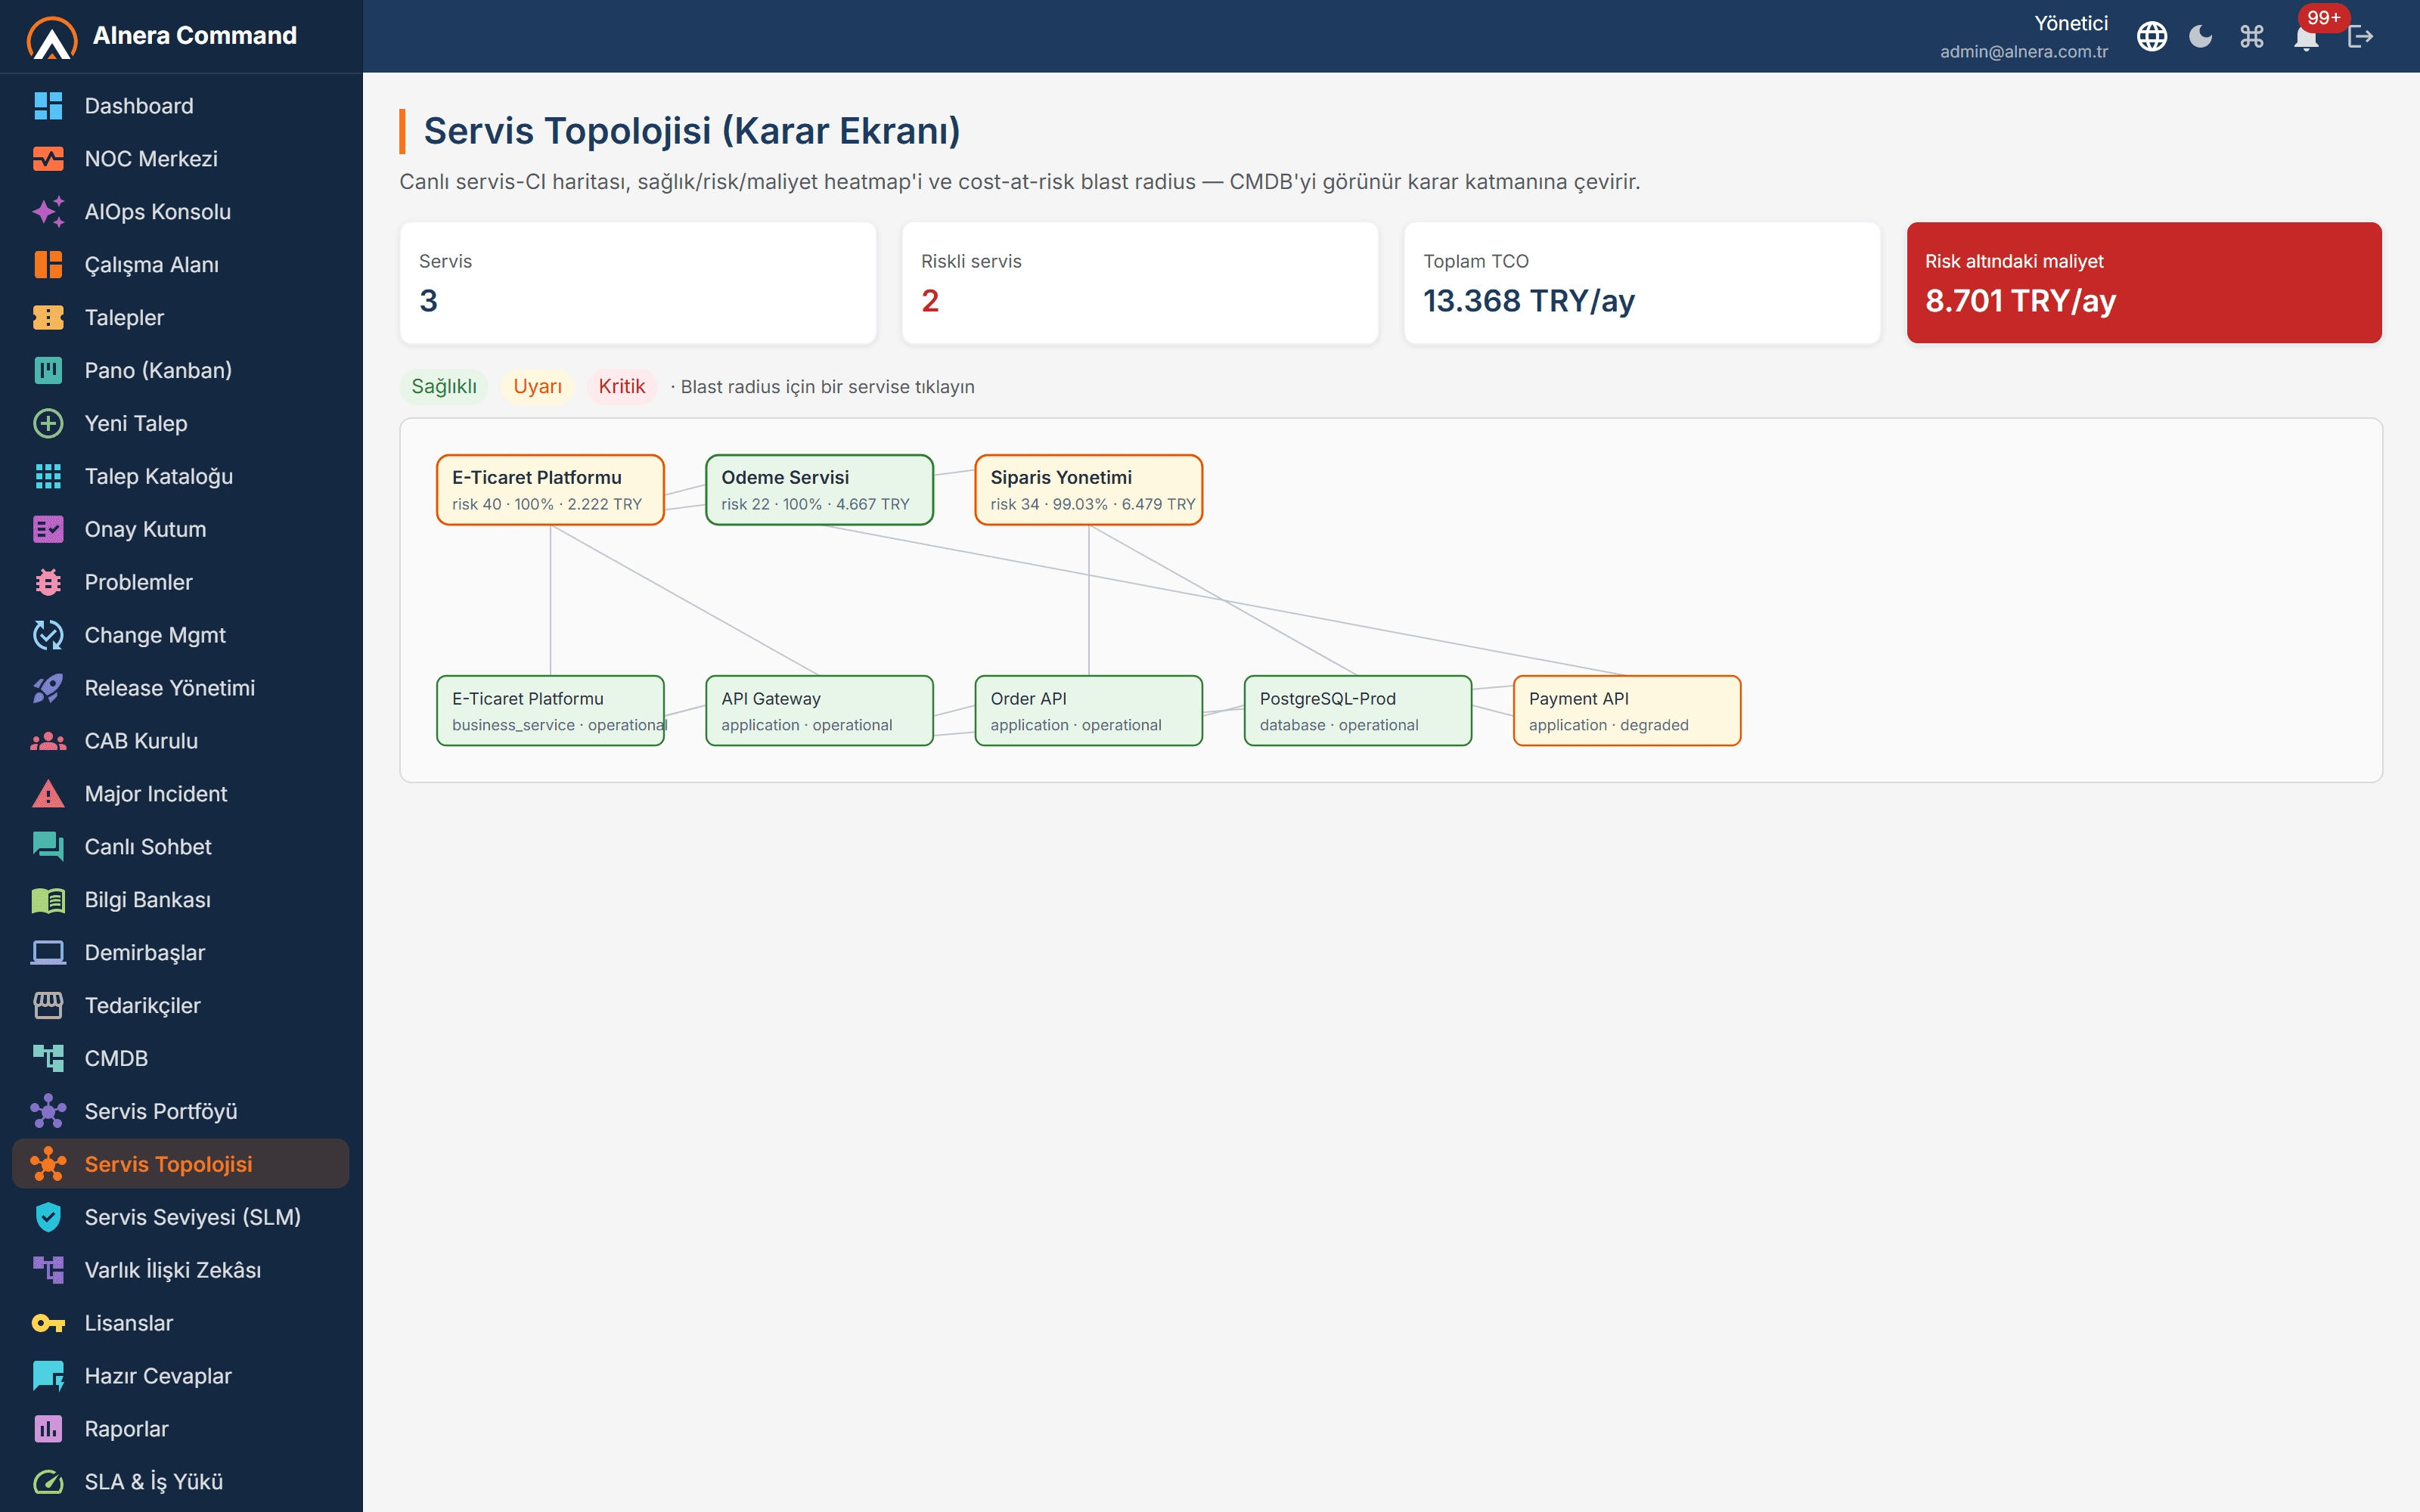Image resolution: width=2420 pixels, height=1512 pixels.
Task: Click Toplam TCO 13.368 TRY/ay card
Action: [x=1642, y=283]
